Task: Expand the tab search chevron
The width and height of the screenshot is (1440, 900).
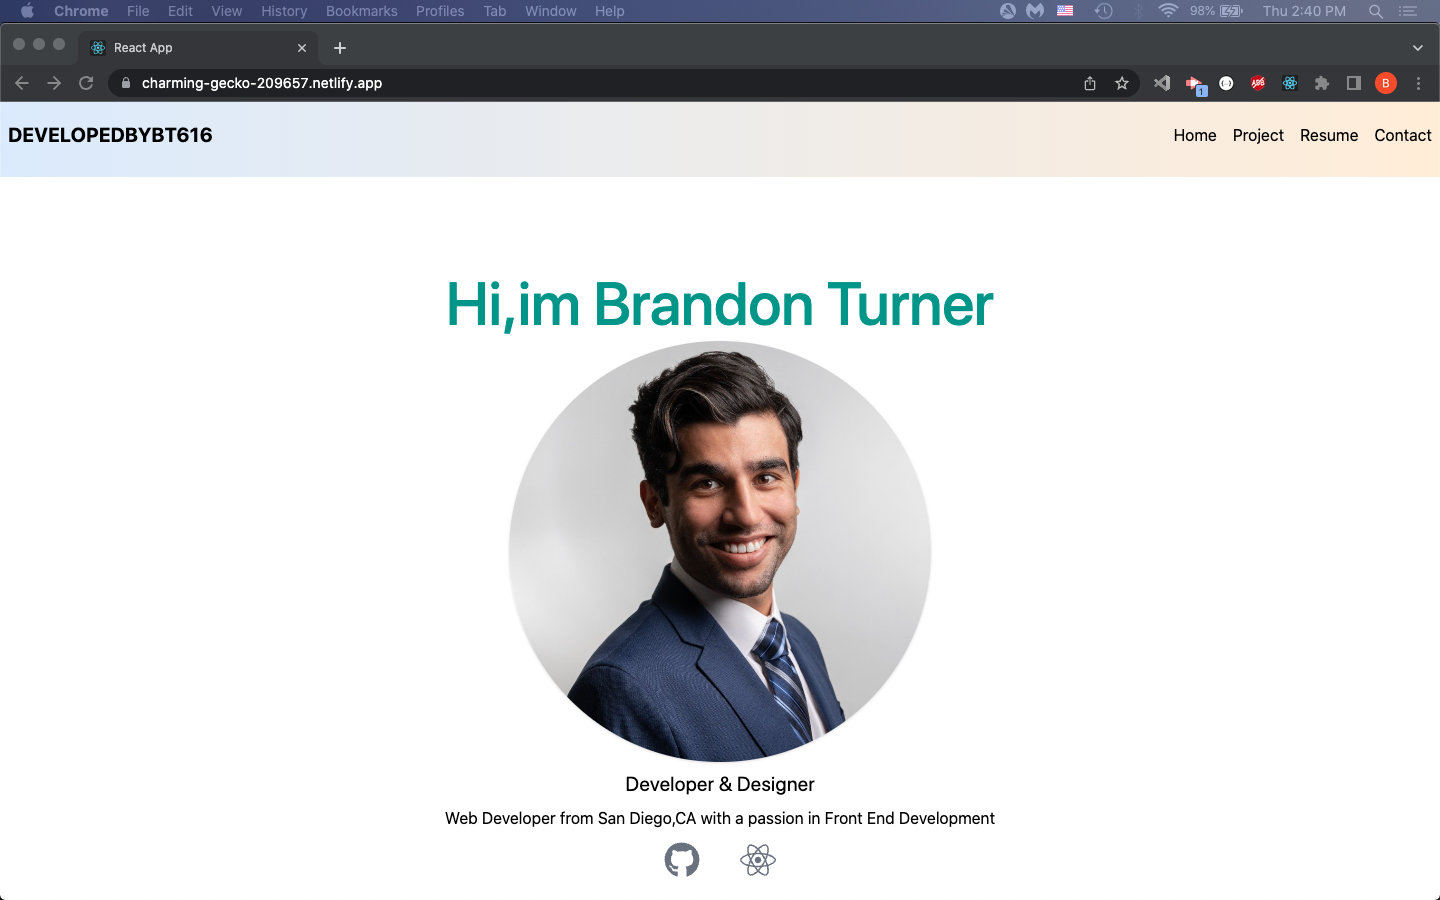Action: 1417,47
